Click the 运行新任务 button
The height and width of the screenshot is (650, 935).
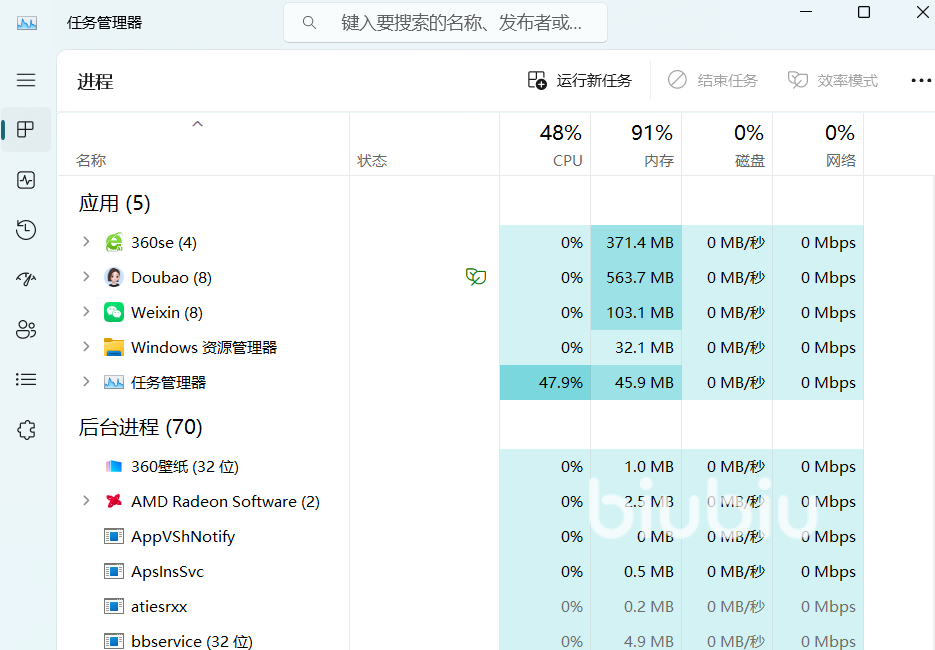pos(580,81)
